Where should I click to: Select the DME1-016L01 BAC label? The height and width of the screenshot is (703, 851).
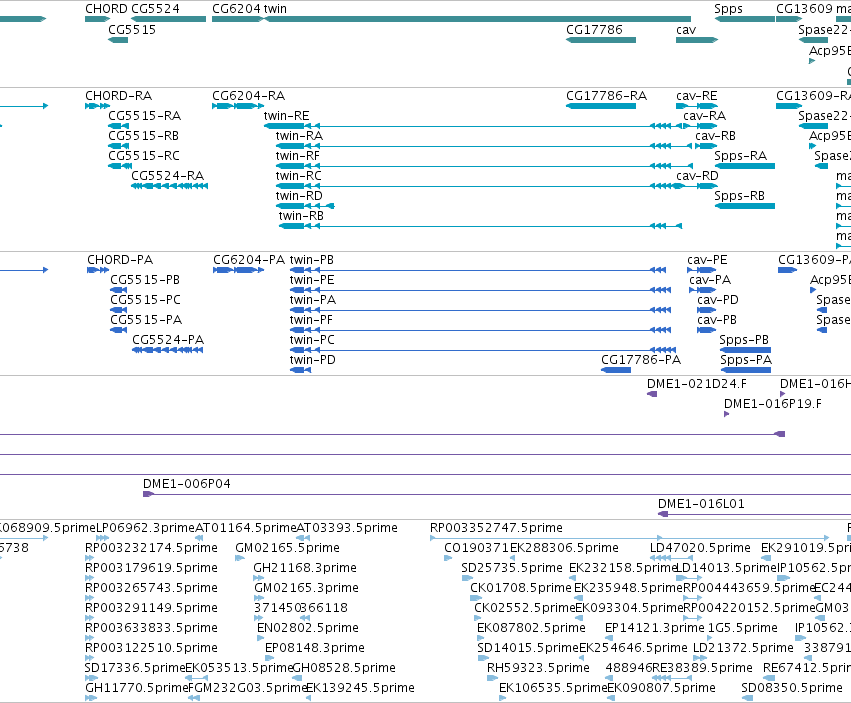(701, 504)
